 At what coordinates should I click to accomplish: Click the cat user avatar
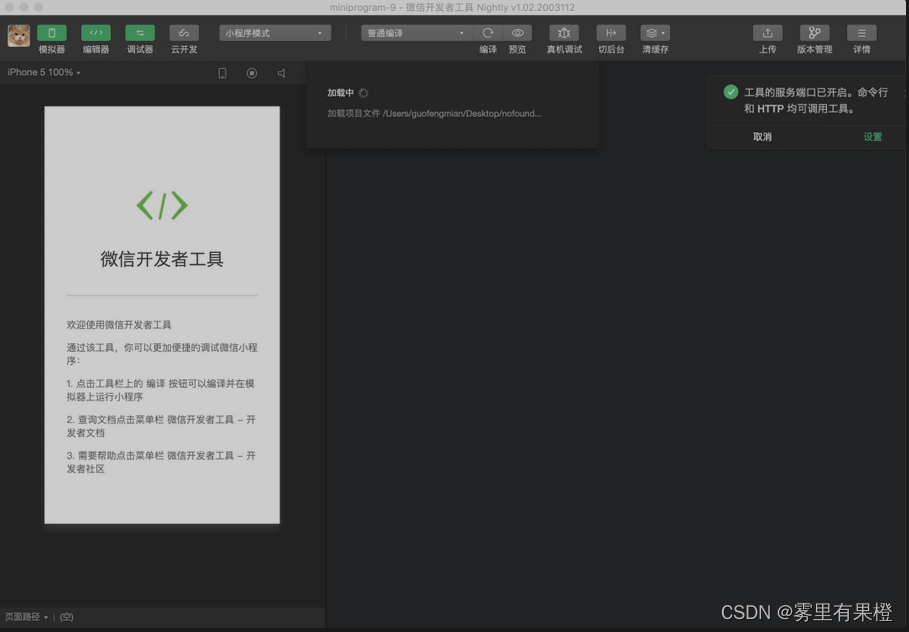(x=19, y=36)
